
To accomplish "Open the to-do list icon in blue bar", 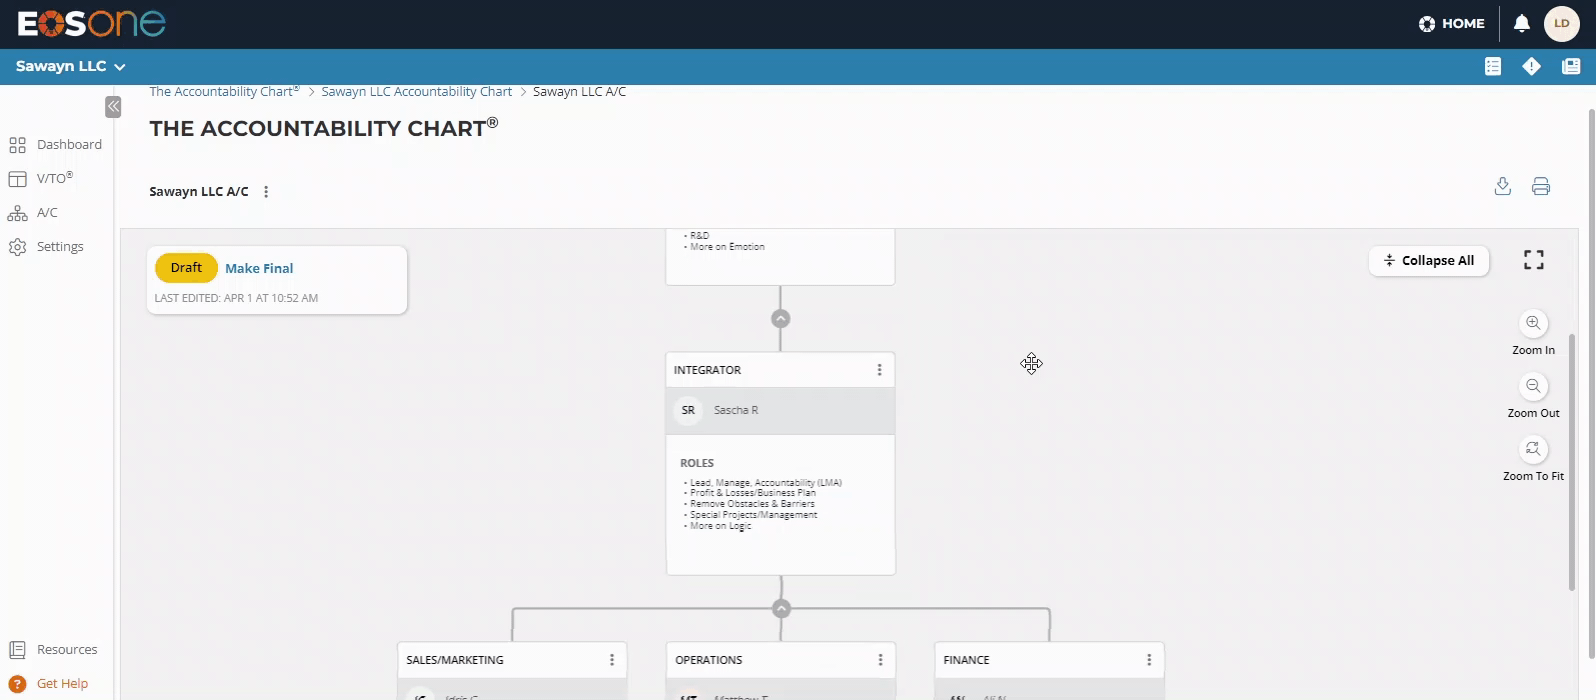I will [1493, 66].
